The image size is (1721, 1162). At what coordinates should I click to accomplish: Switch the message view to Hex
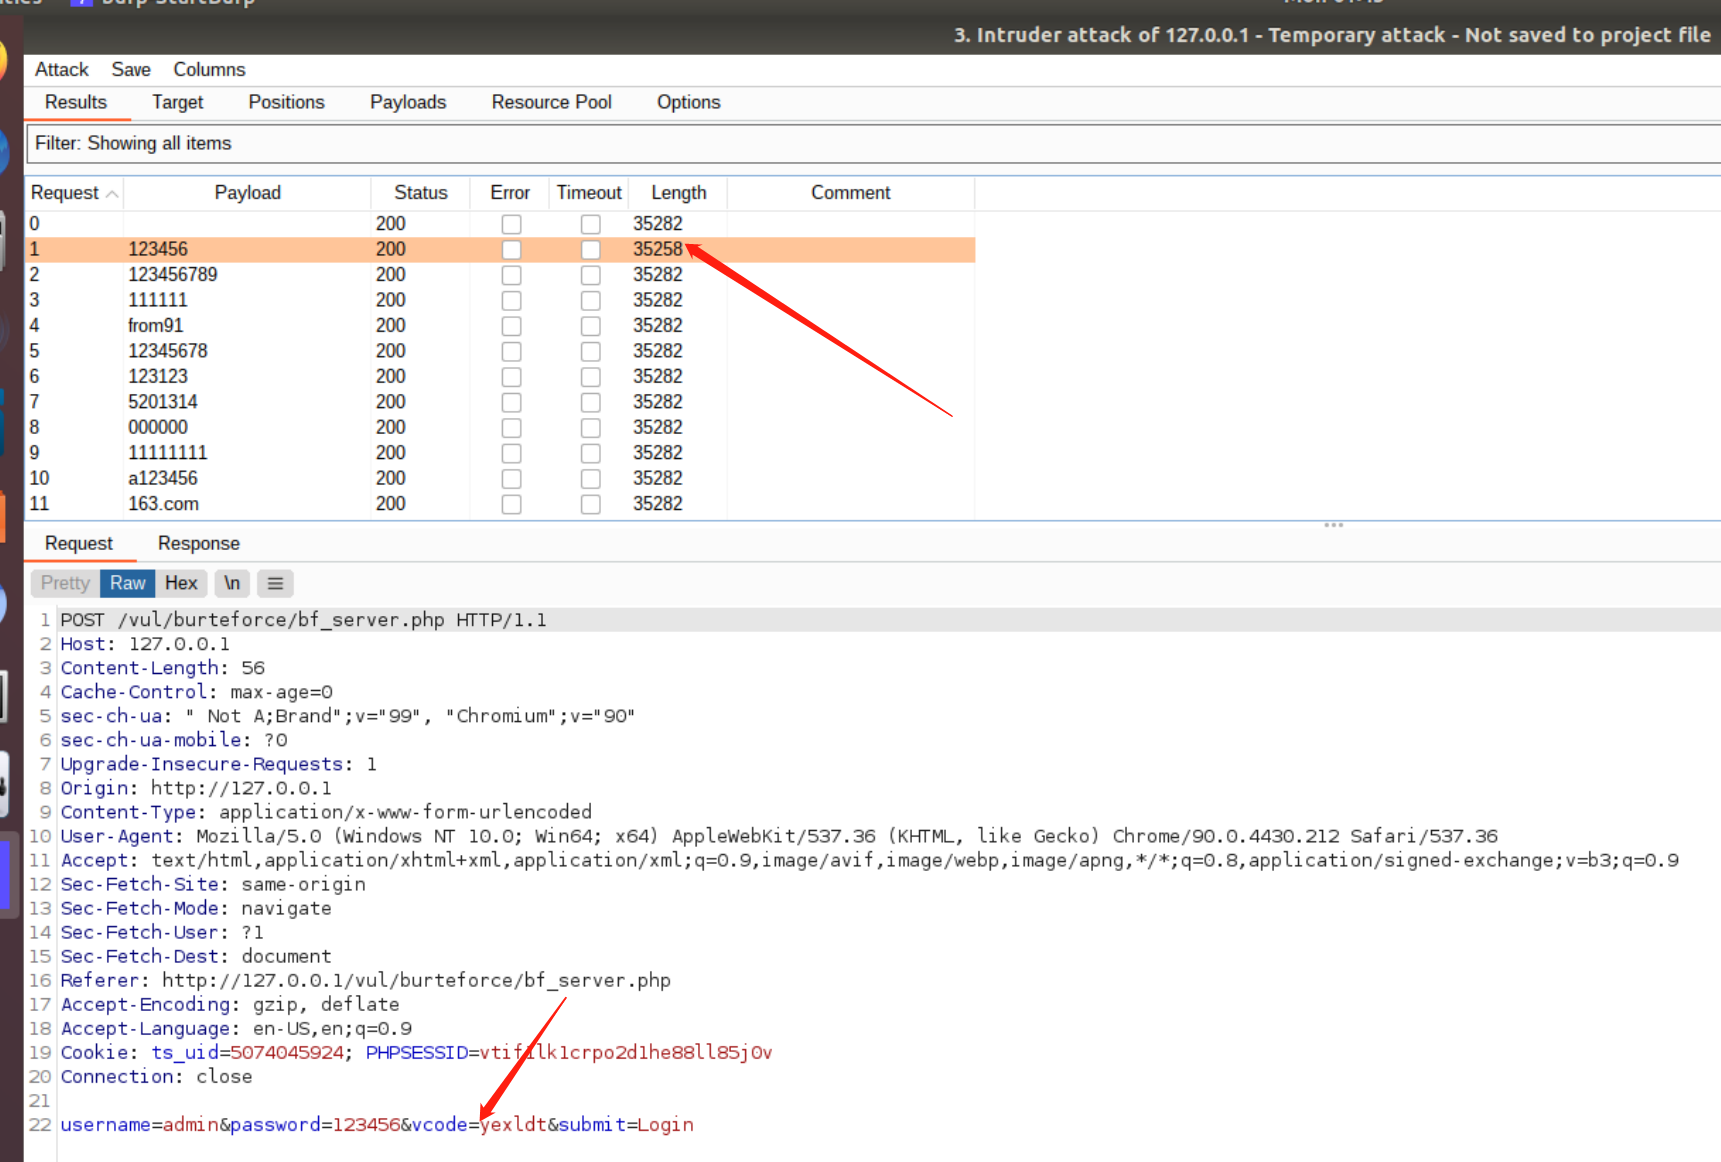181,583
